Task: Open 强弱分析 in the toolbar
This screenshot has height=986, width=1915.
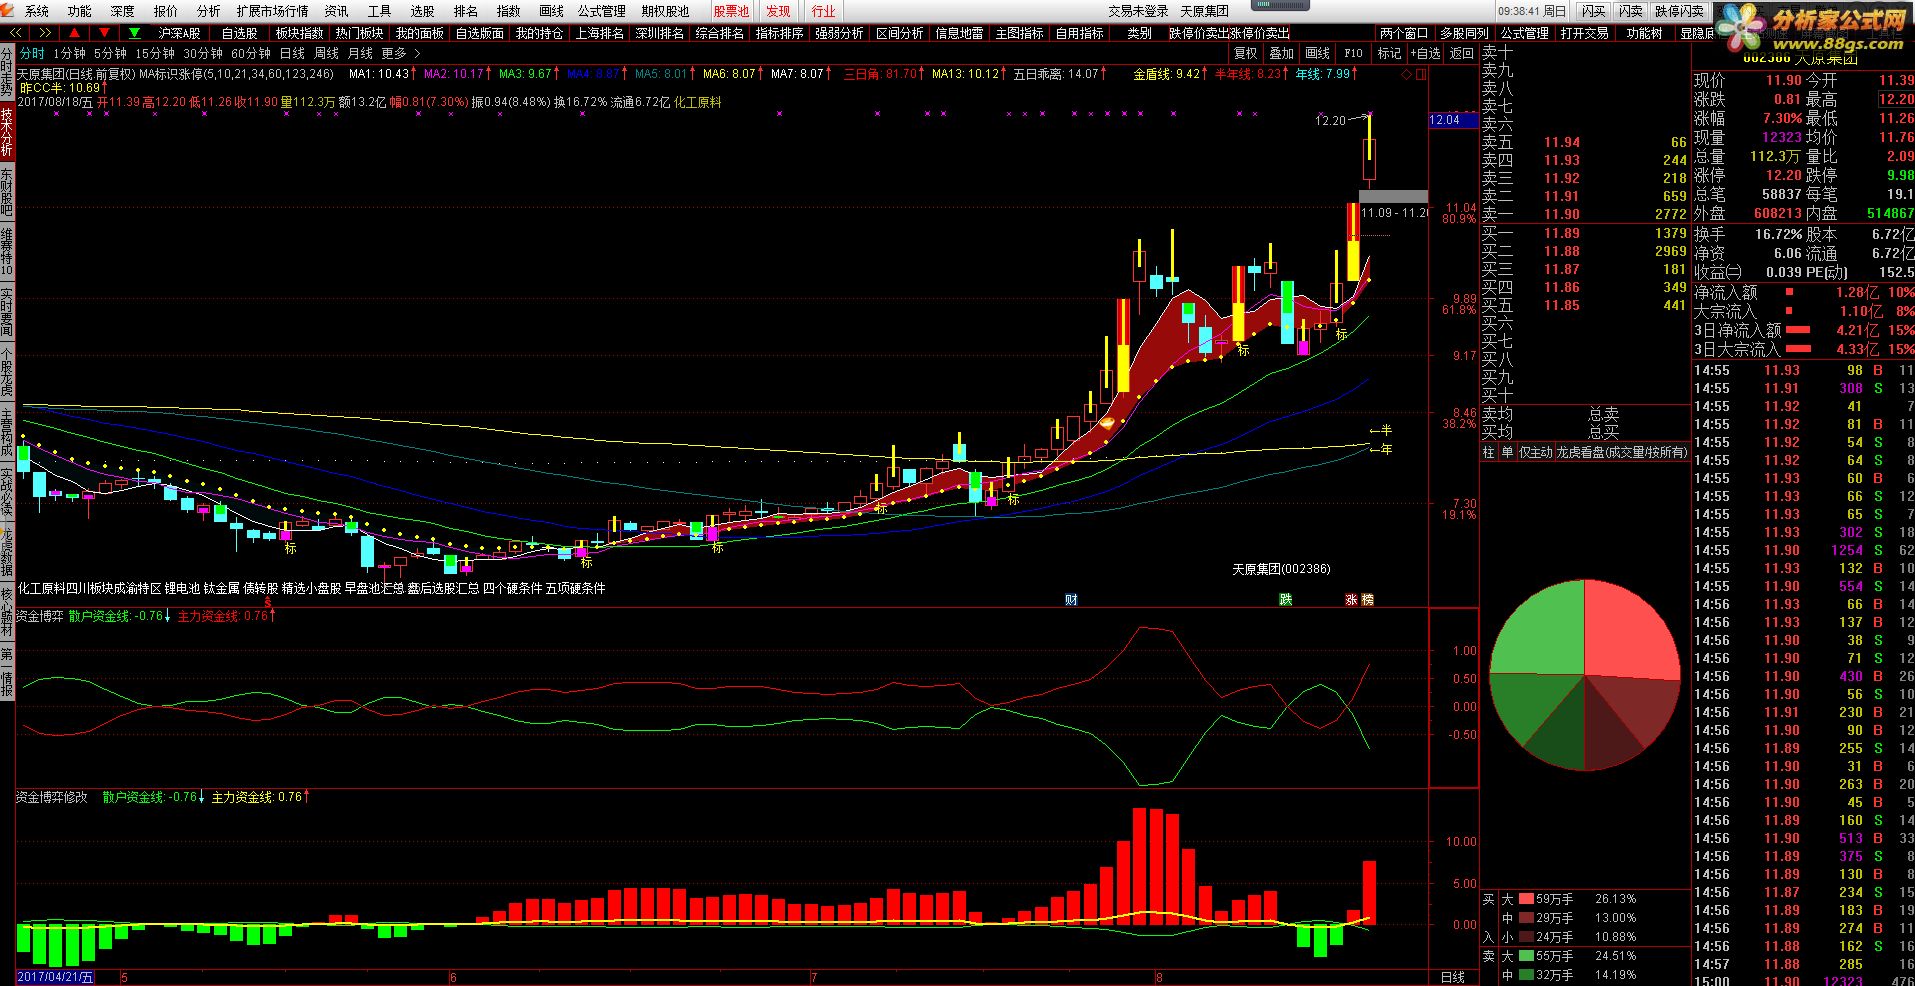Action: coord(839,33)
